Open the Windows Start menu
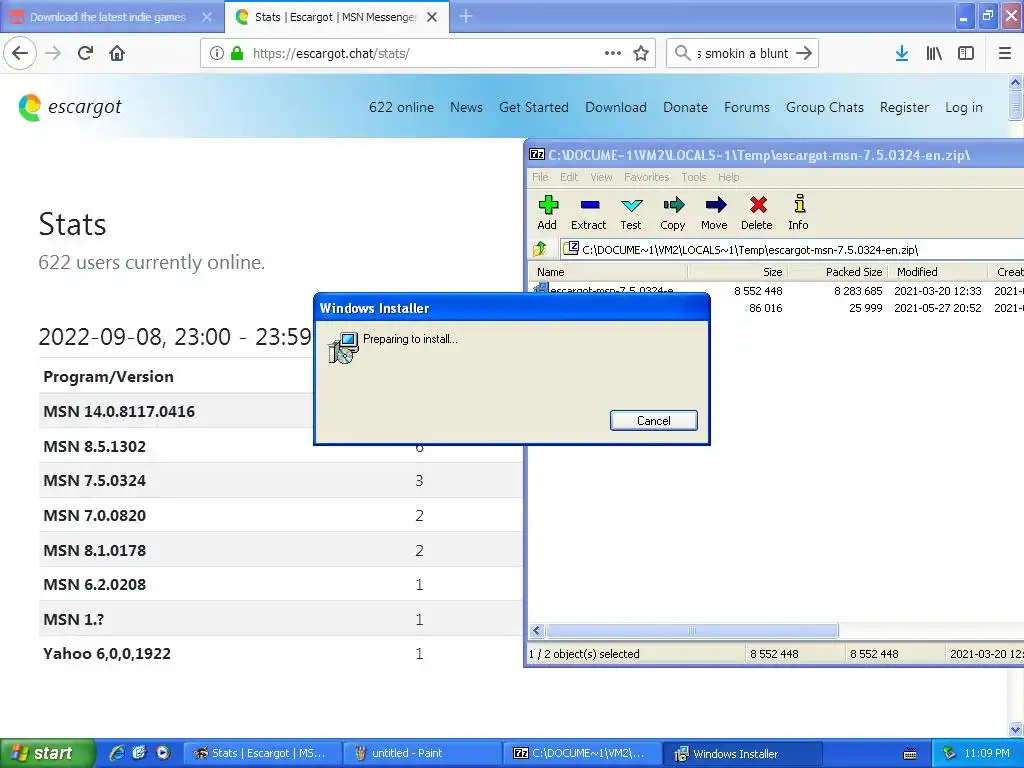 (47, 753)
